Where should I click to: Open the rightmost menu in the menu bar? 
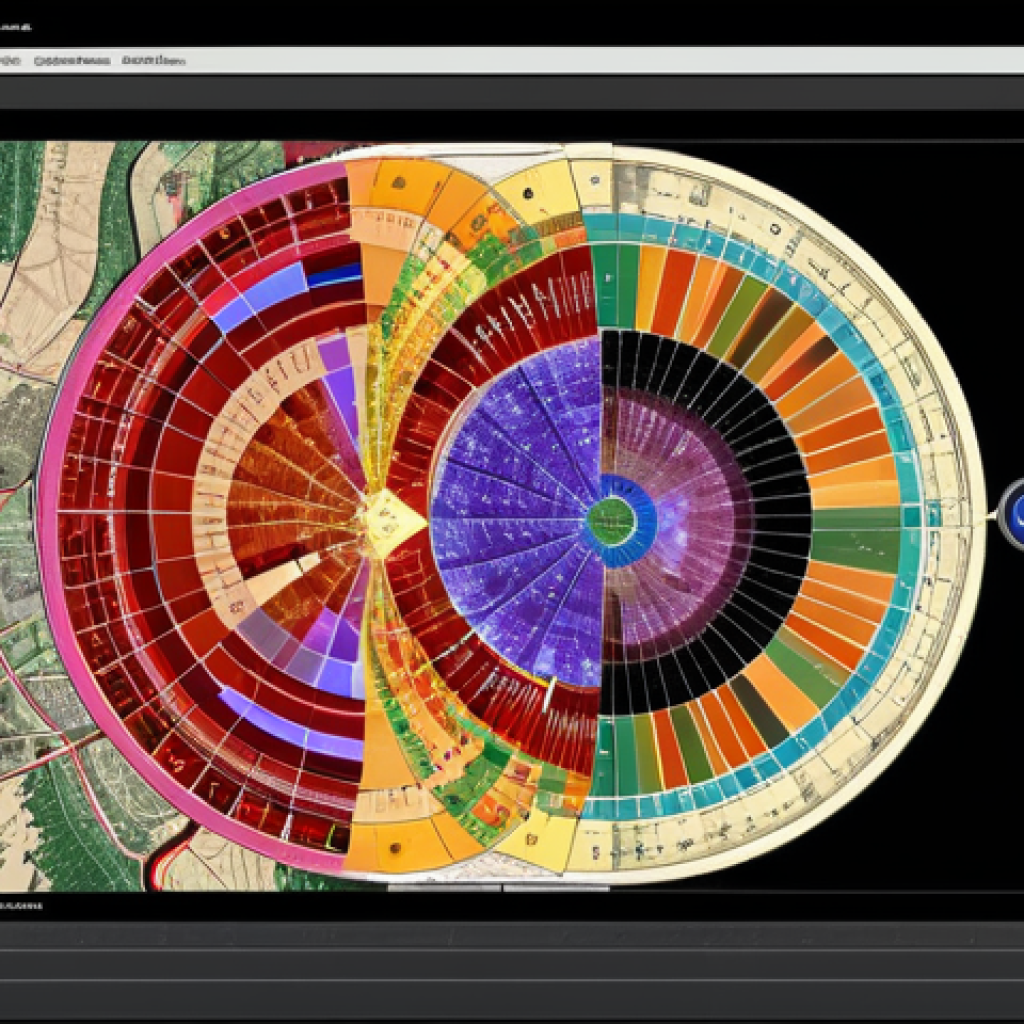(153, 61)
